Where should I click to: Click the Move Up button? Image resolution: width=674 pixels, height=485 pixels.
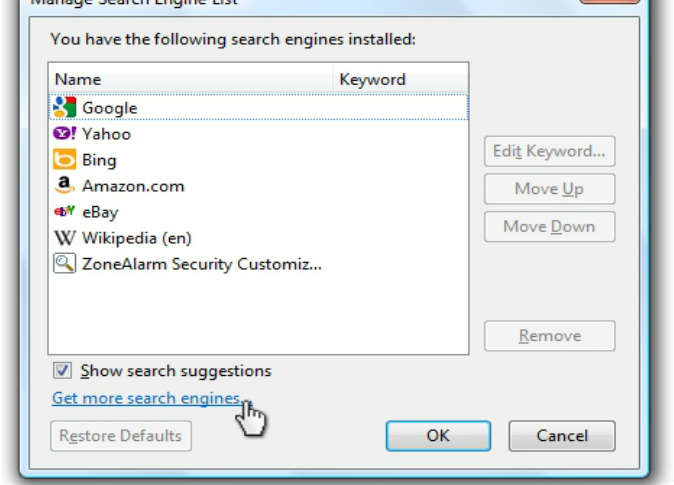[x=549, y=189]
